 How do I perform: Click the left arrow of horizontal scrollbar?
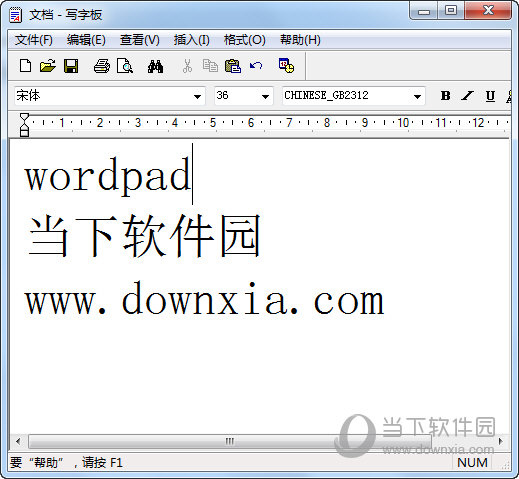click(18, 442)
